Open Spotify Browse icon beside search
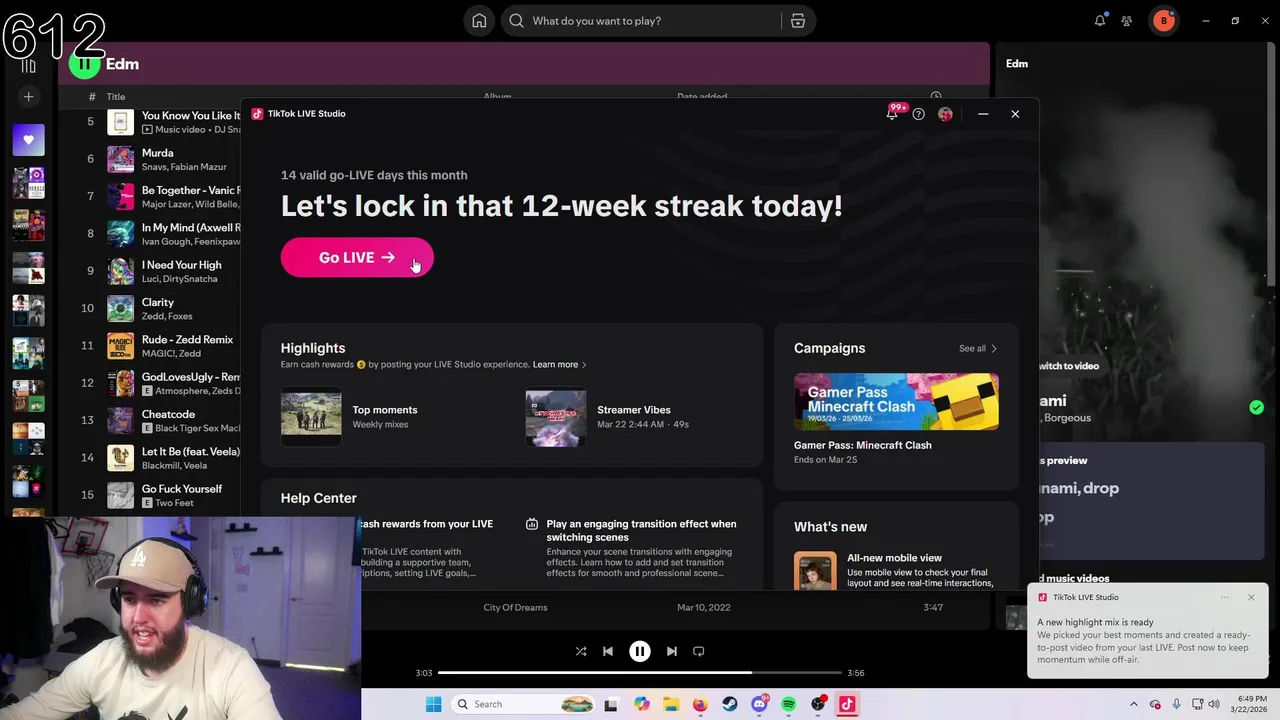This screenshot has width=1280, height=720. pyautogui.click(x=797, y=21)
